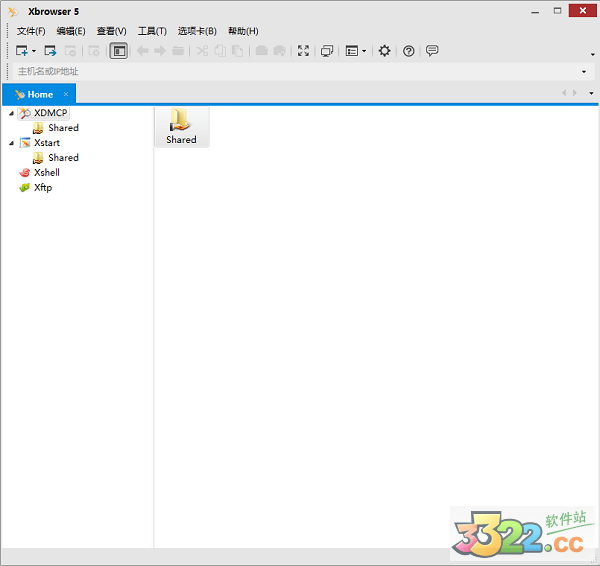Select Shared folder under XDMCP
The image size is (600, 566).
[63, 128]
